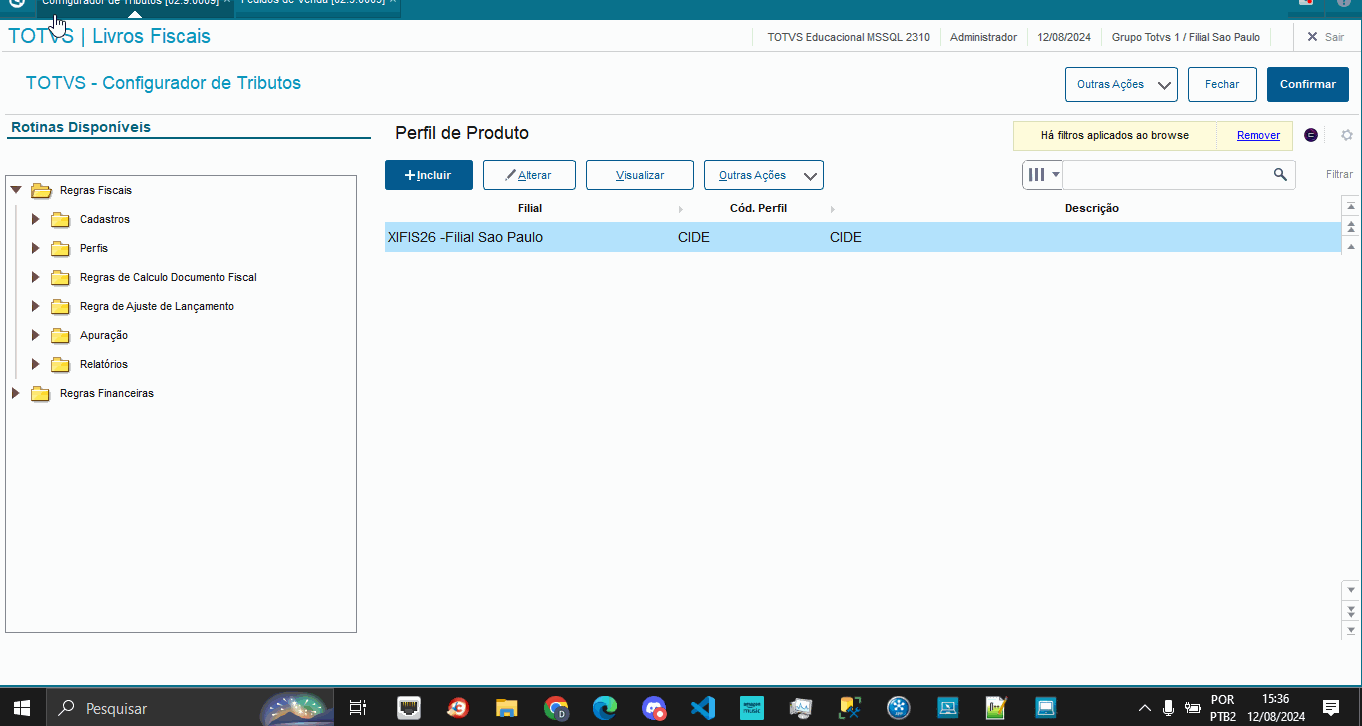Expand the Regras Financeiras tree node
Screen dimensions: 1362x726
click(15, 393)
